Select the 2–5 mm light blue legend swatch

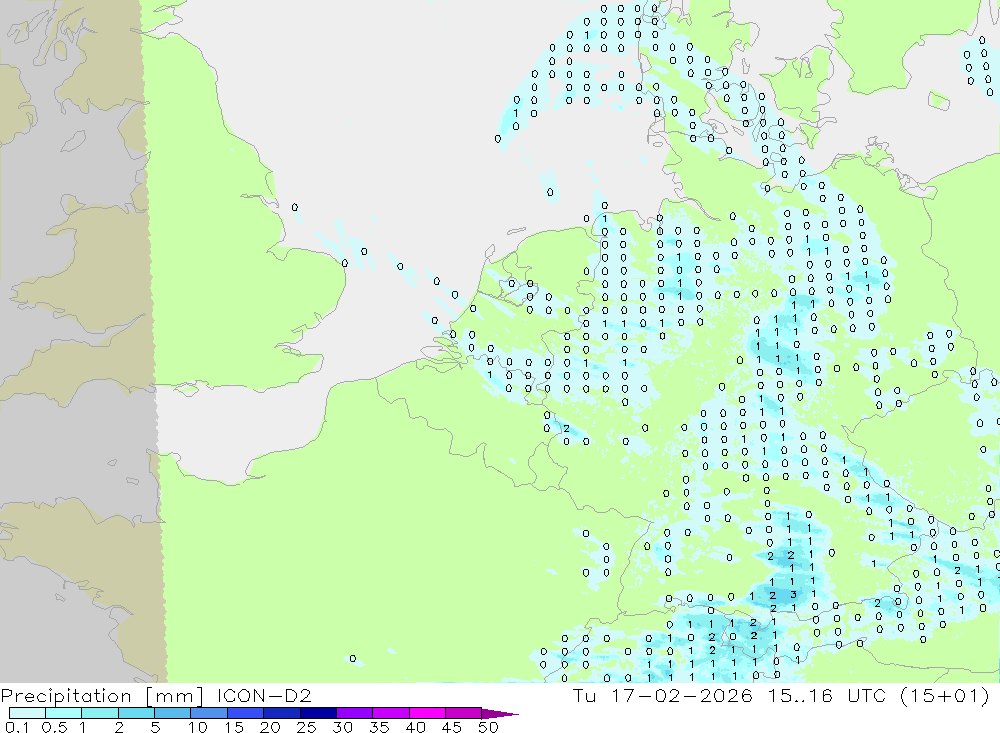click(x=136, y=713)
